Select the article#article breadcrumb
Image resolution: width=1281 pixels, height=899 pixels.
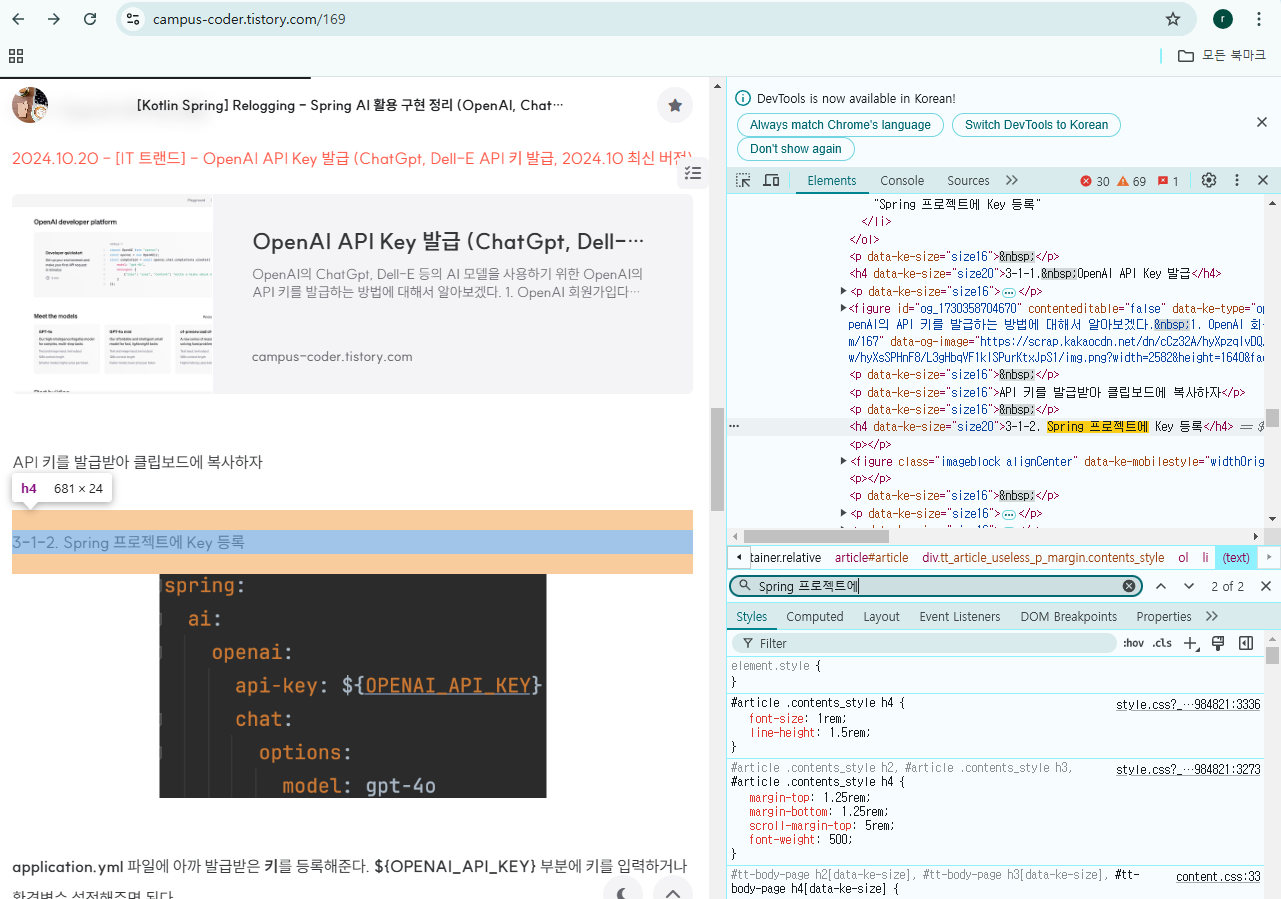pyautogui.click(x=872, y=558)
